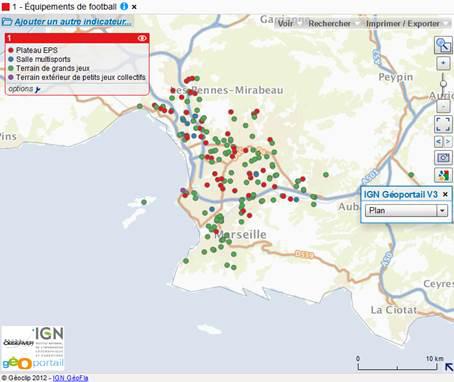Click the Terrain de grands jeux legend entry
Image resolution: width=454 pixels, height=382 pixels.
[53, 68]
